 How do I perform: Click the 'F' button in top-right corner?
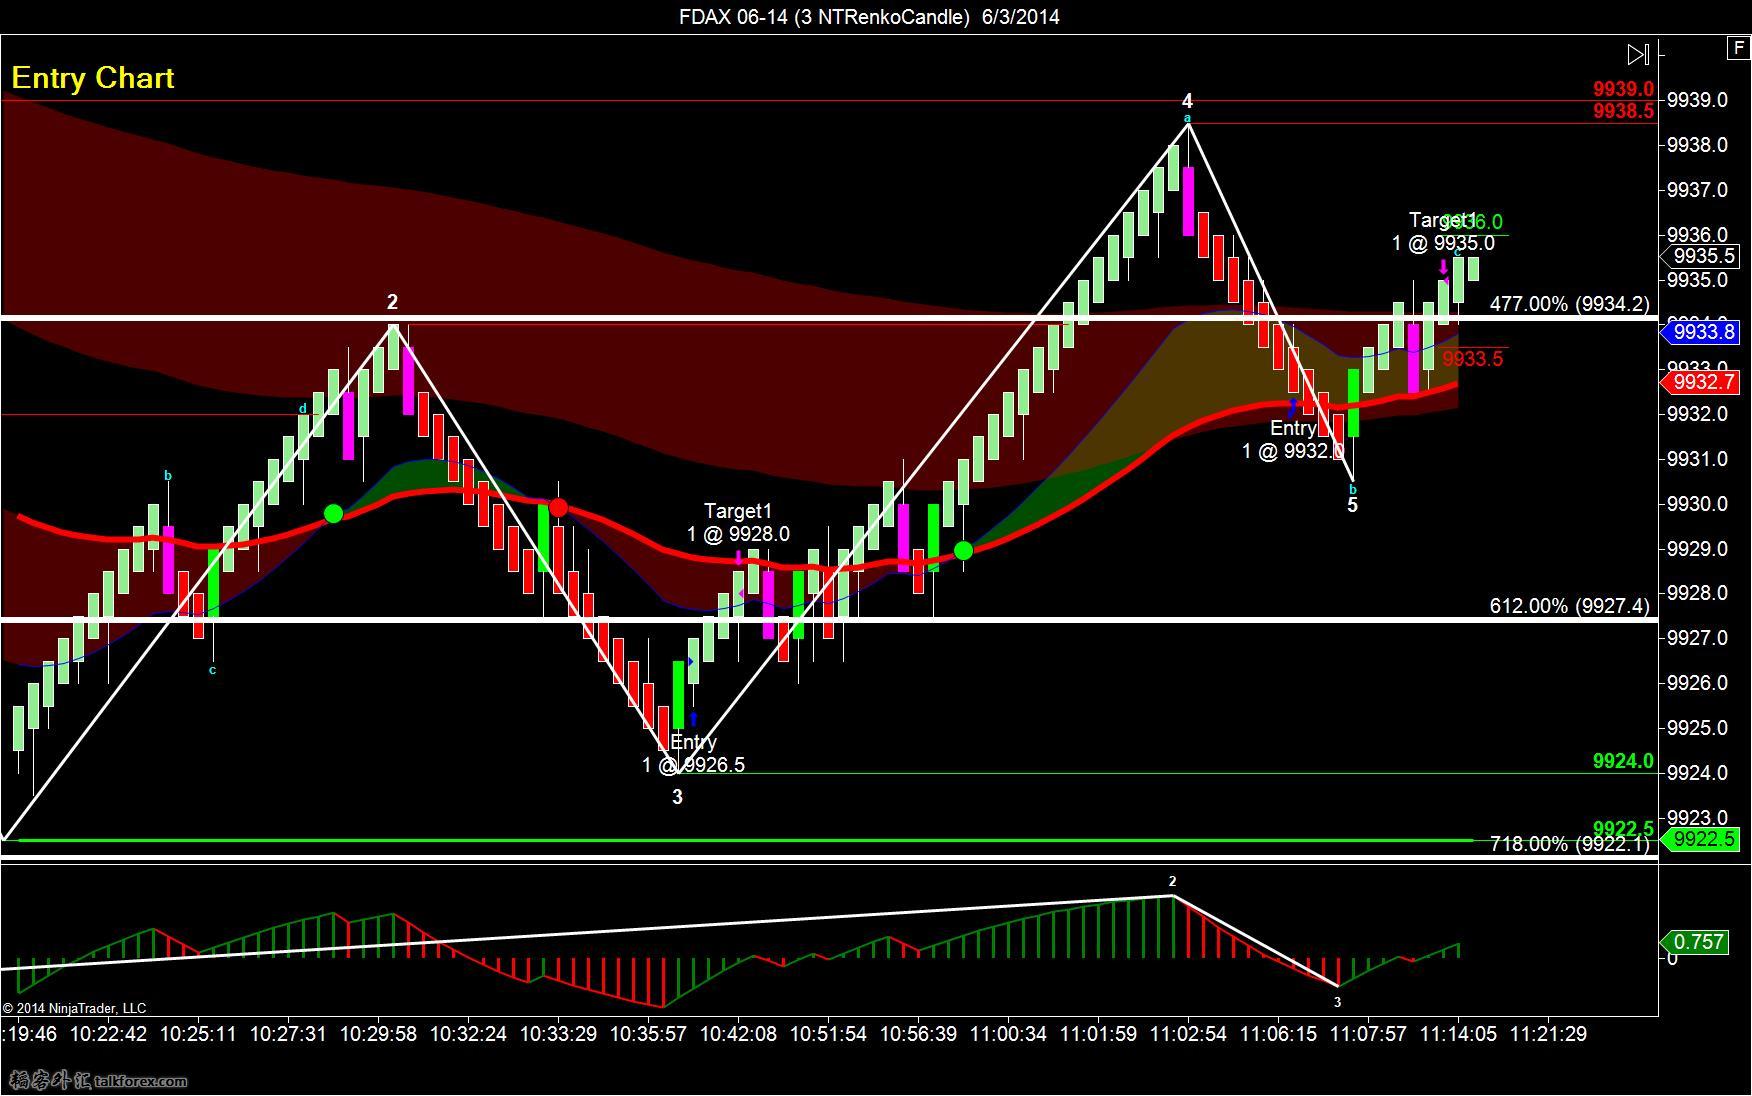pyautogui.click(x=1739, y=48)
